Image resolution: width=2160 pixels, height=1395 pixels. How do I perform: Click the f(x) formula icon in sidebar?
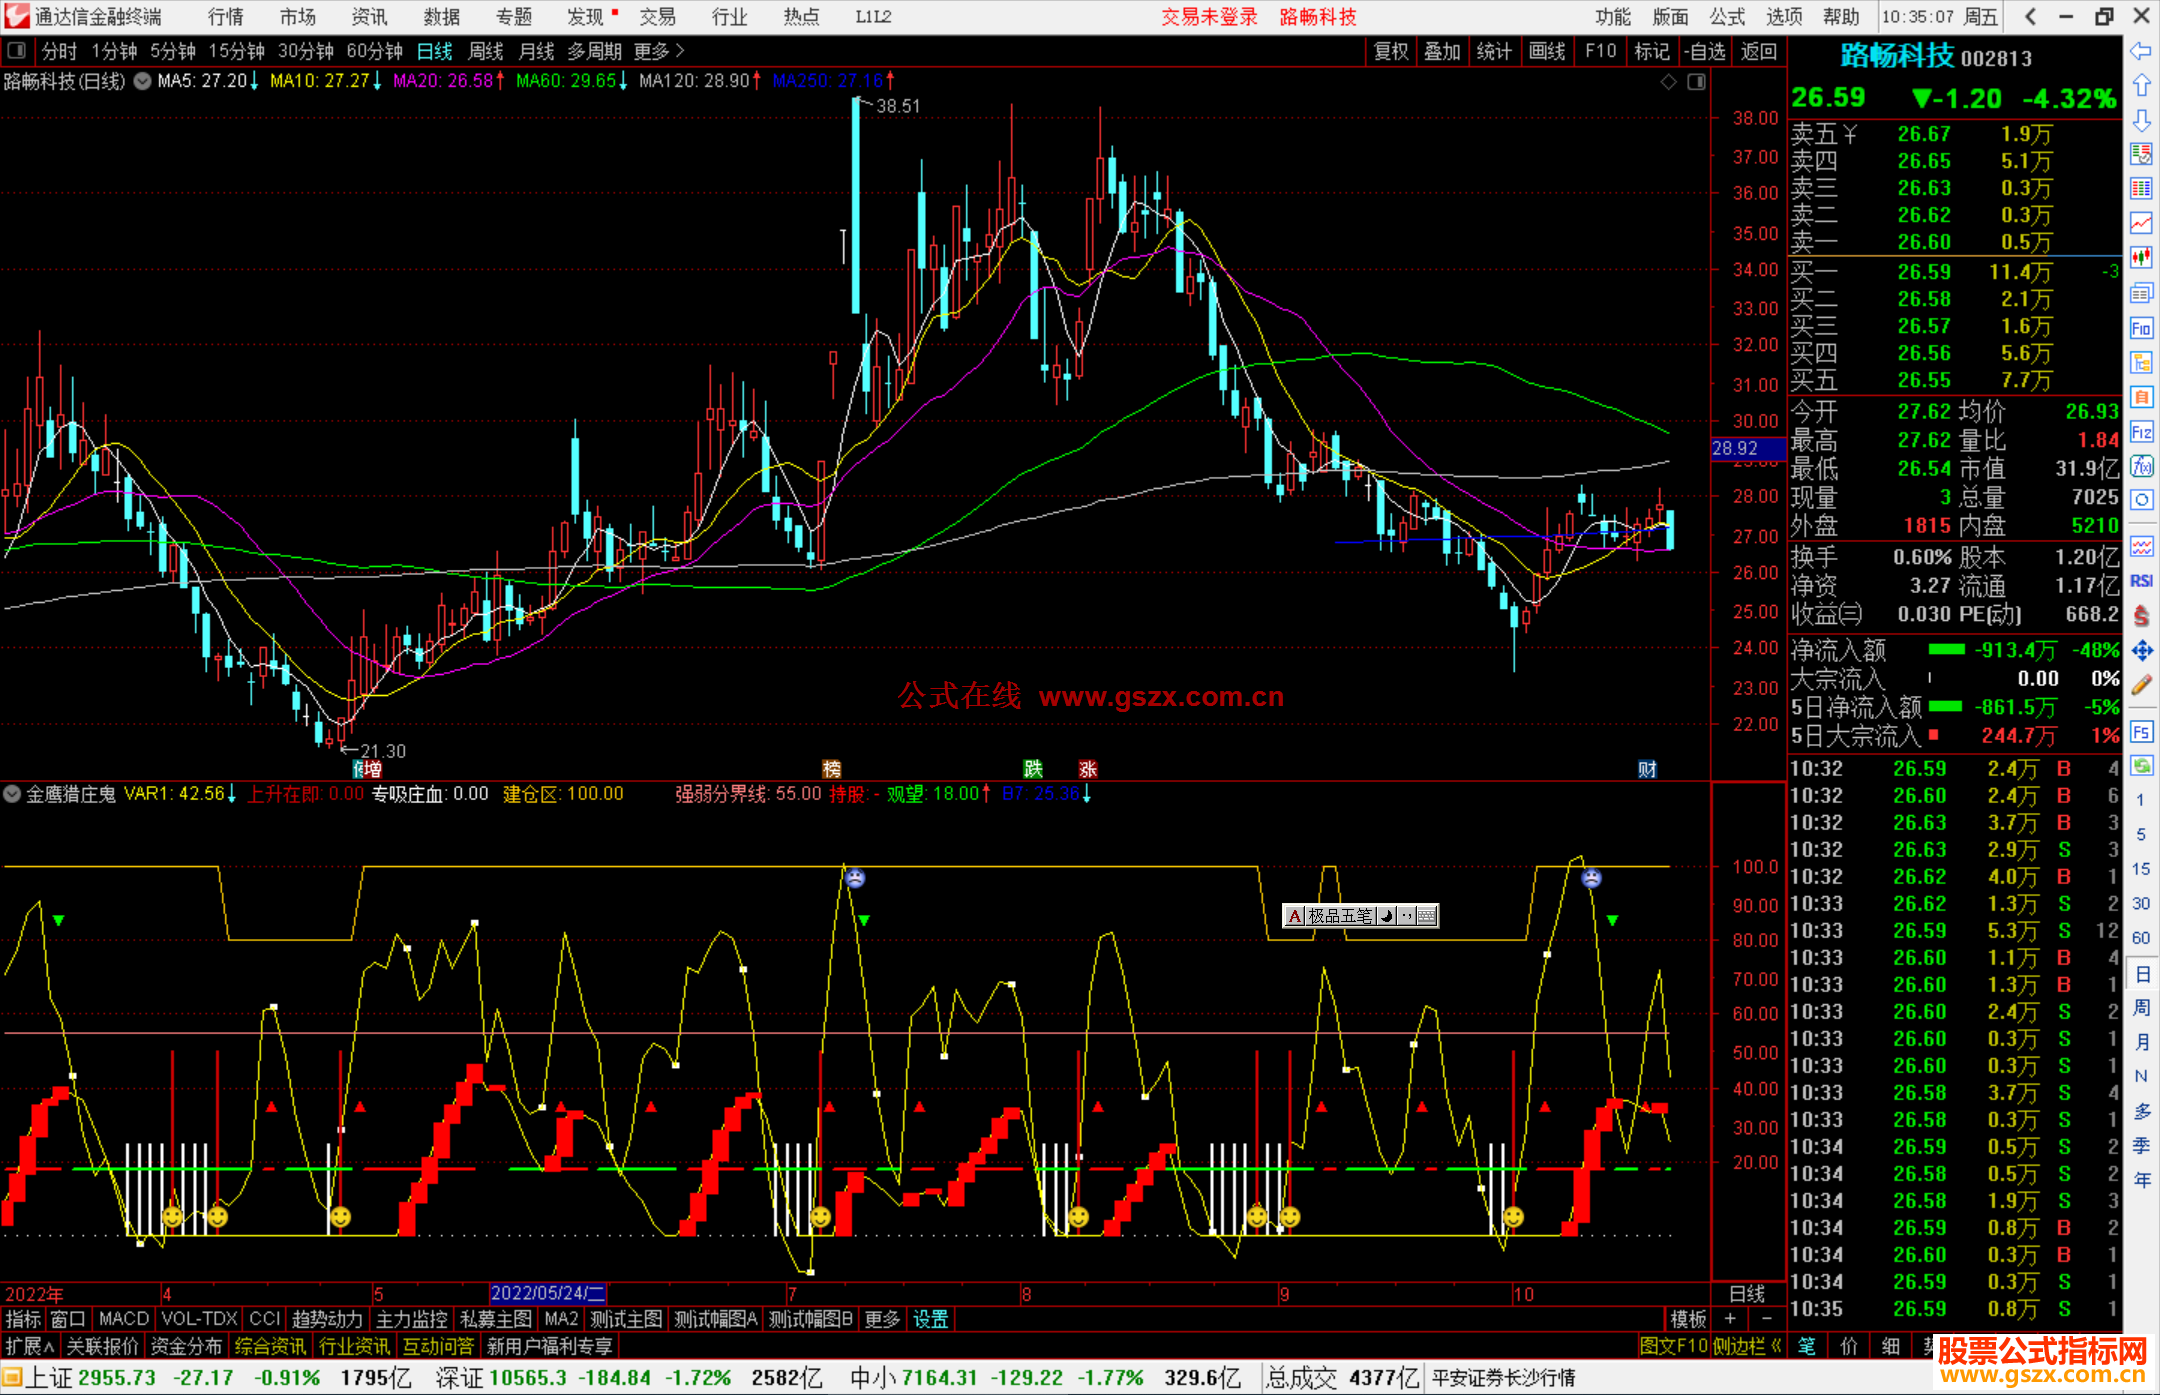pos(2141,466)
